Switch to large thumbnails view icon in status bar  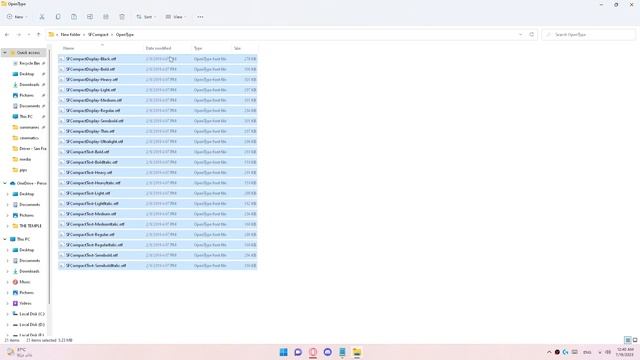(635, 340)
